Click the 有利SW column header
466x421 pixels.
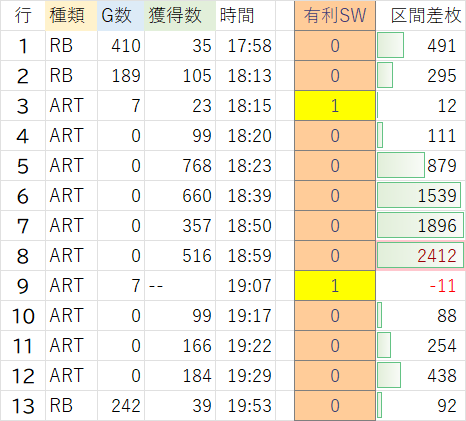click(335, 15)
